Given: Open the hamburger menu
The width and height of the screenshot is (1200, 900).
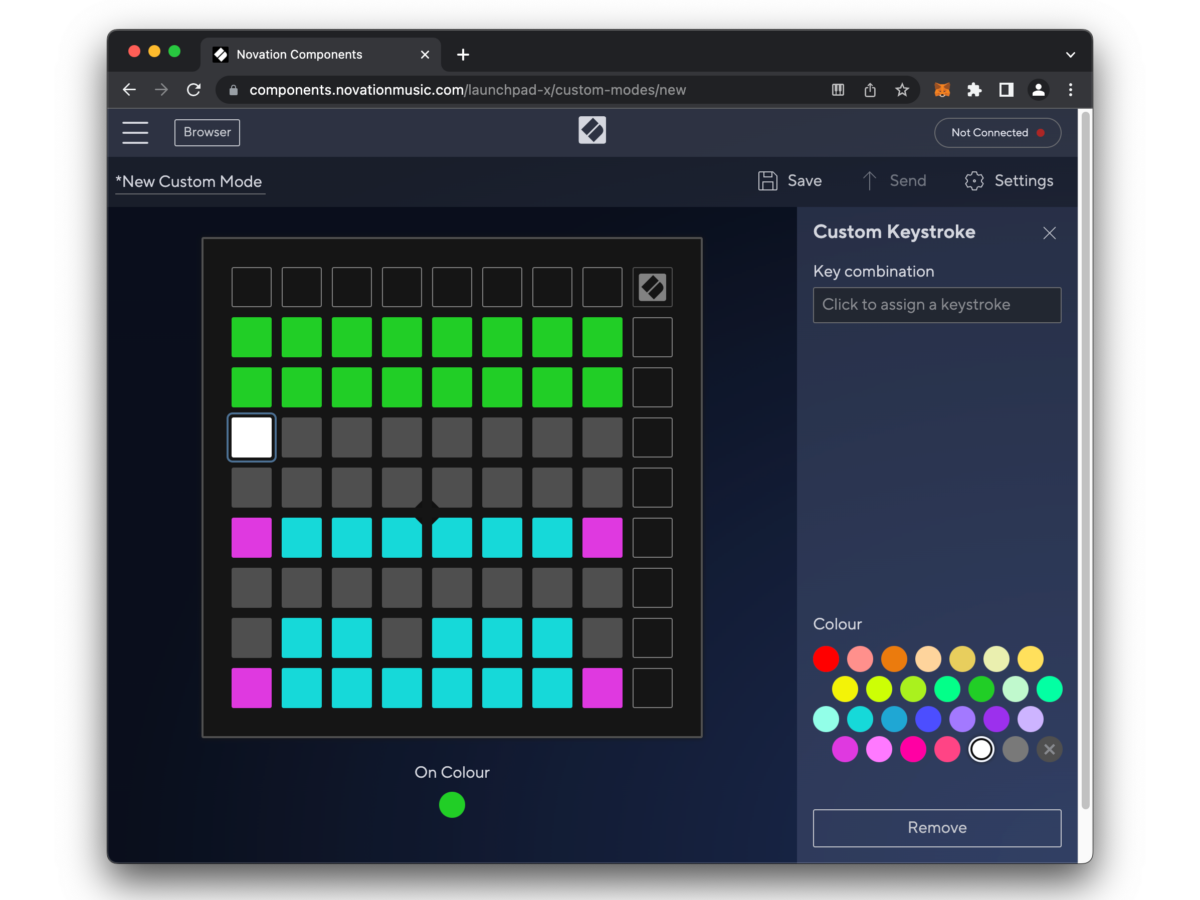Looking at the screenshot, I should pos(135,132).
